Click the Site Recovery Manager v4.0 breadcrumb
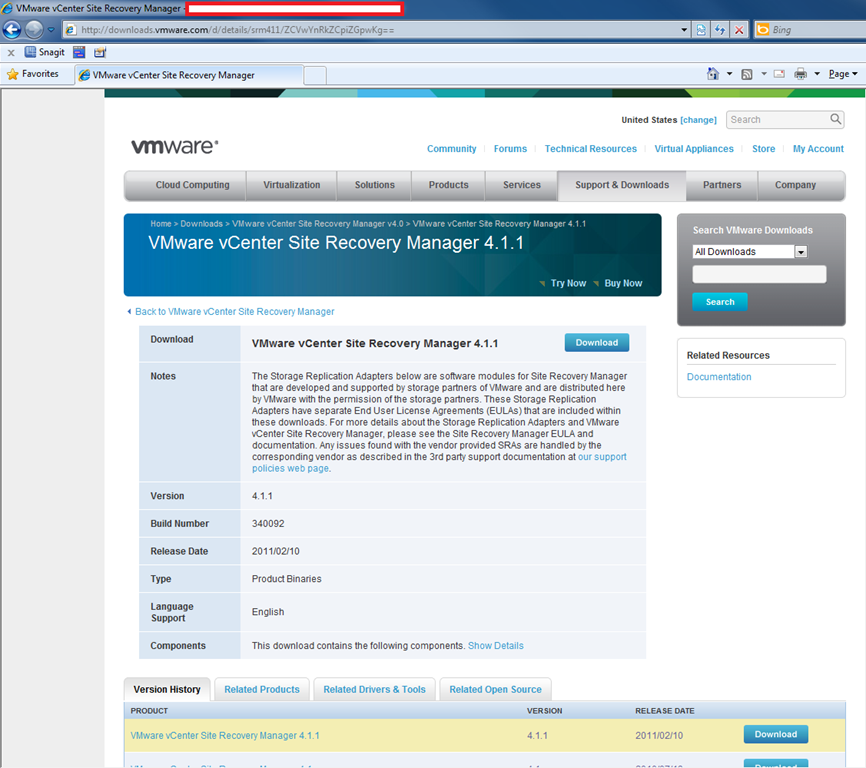Viewport: 866px width, 768px height. pyautogui.click(x=318, y=224)
